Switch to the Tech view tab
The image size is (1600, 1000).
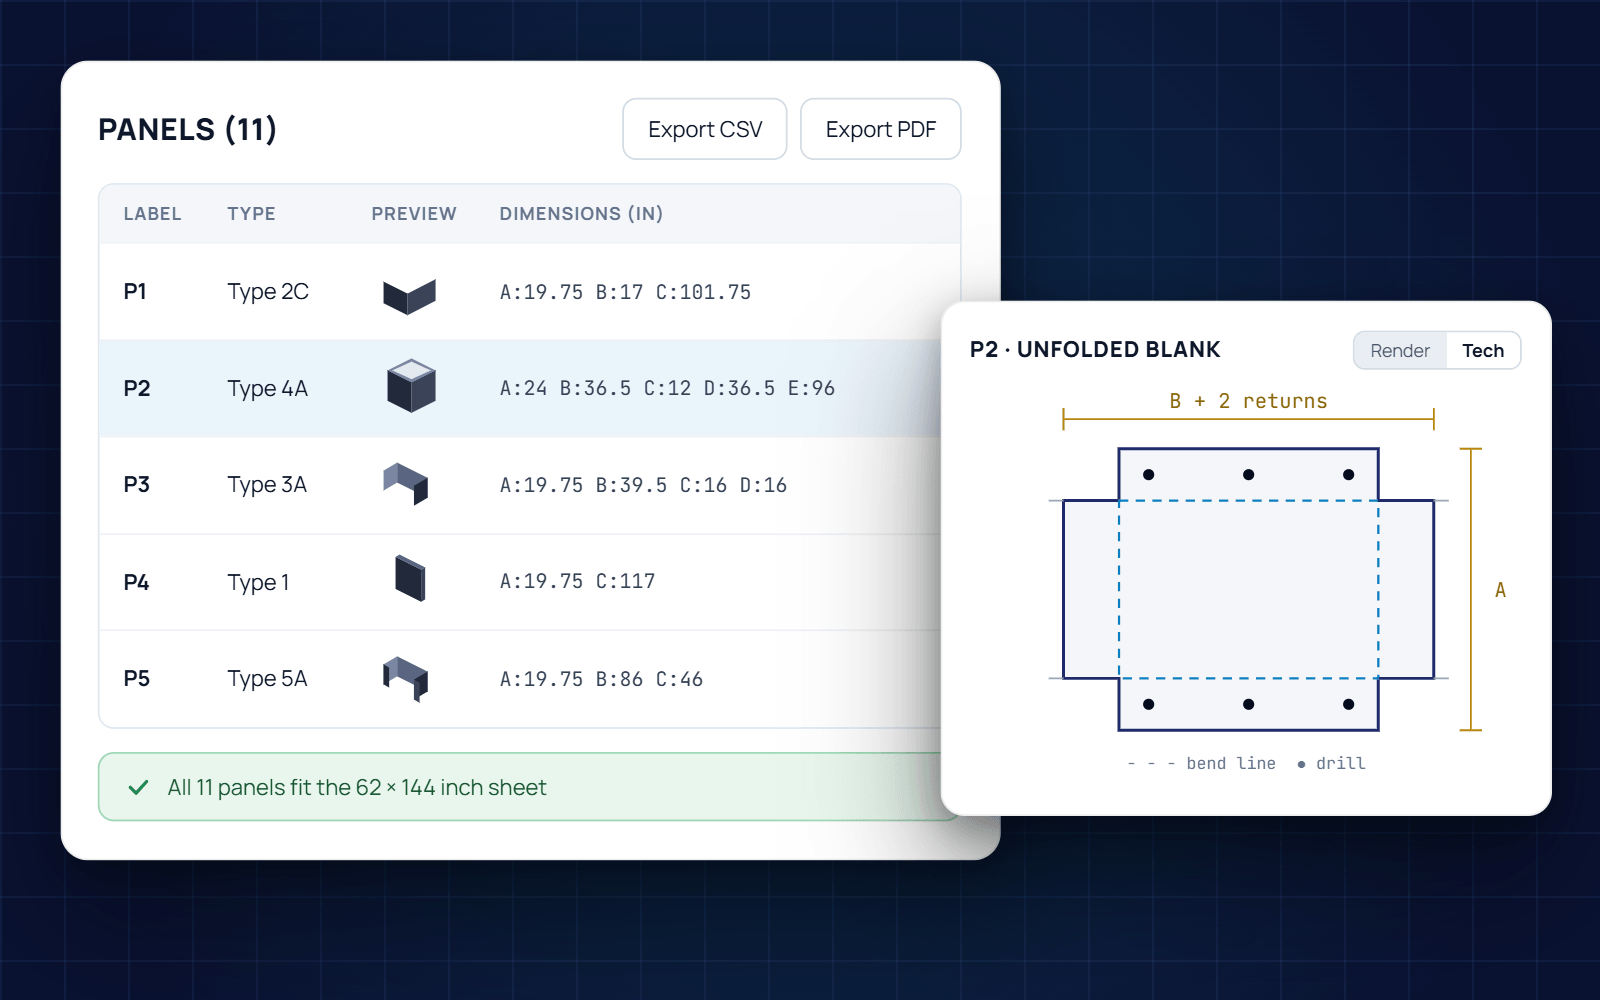click(x=1483, y=351)
